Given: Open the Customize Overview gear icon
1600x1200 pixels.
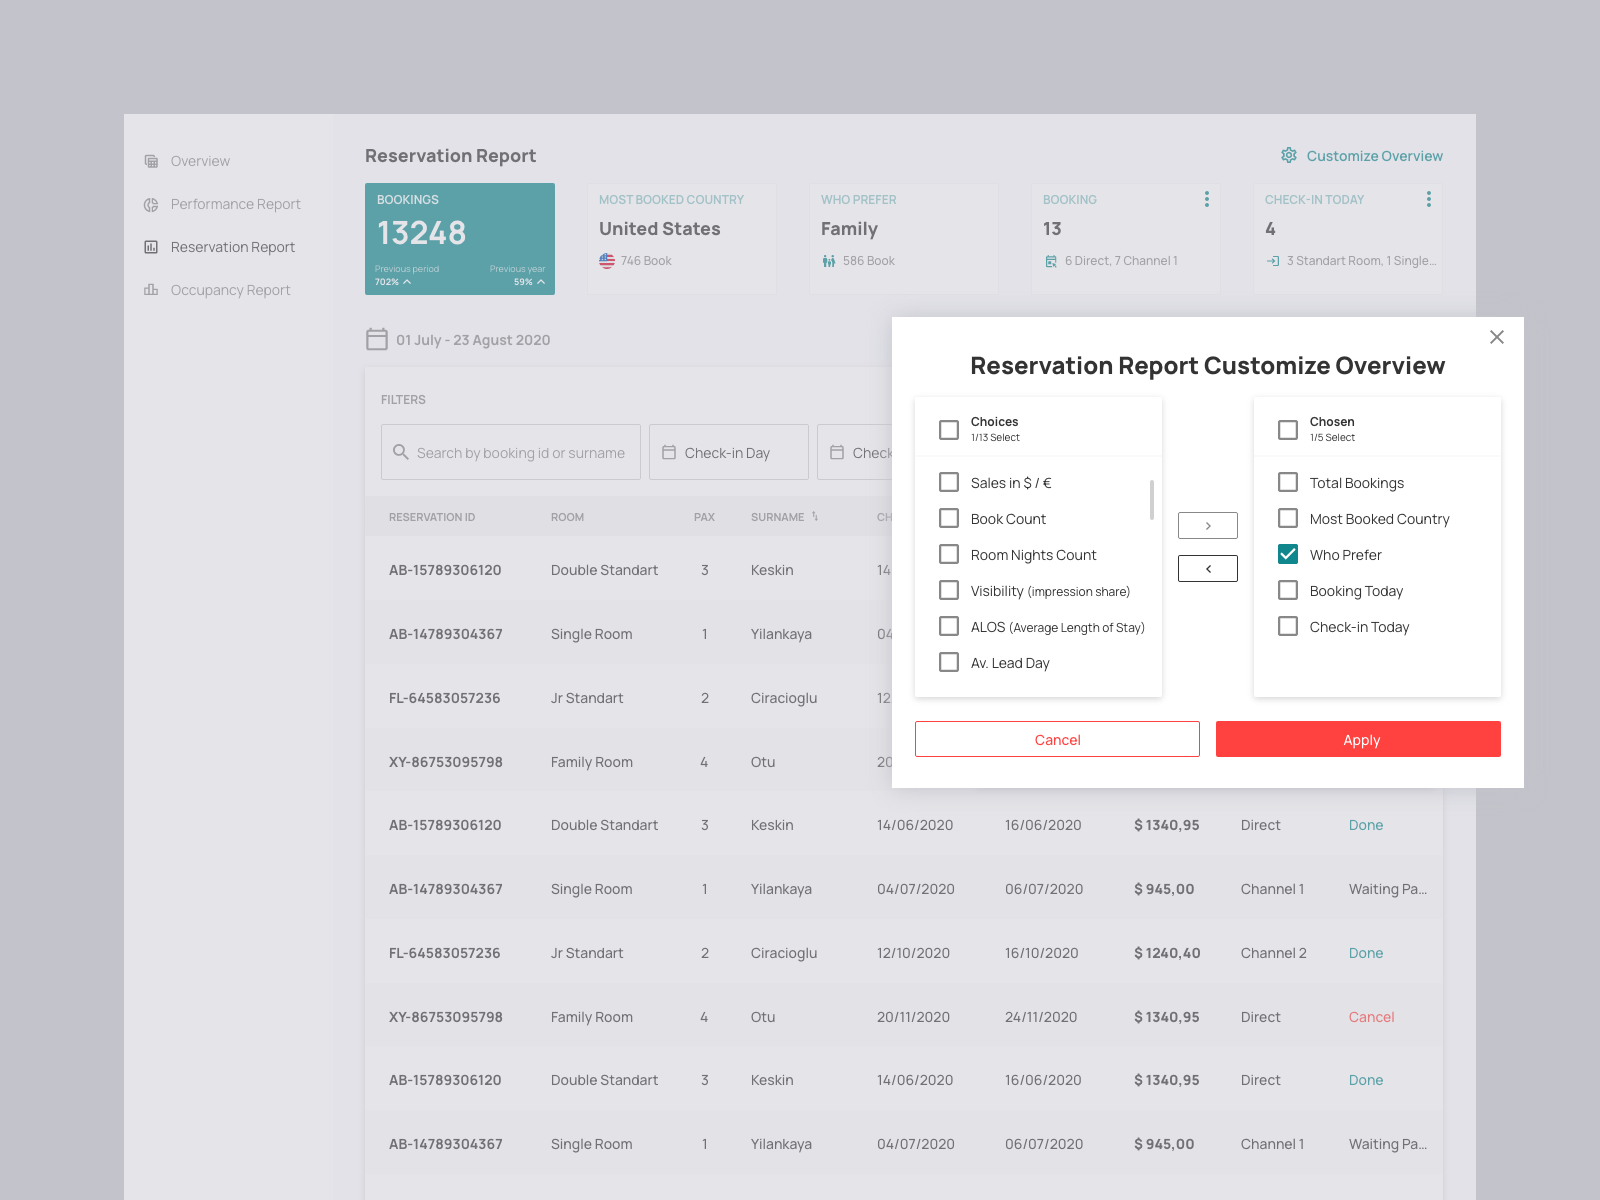Looking at the screenshot, I should (1289, 155).
